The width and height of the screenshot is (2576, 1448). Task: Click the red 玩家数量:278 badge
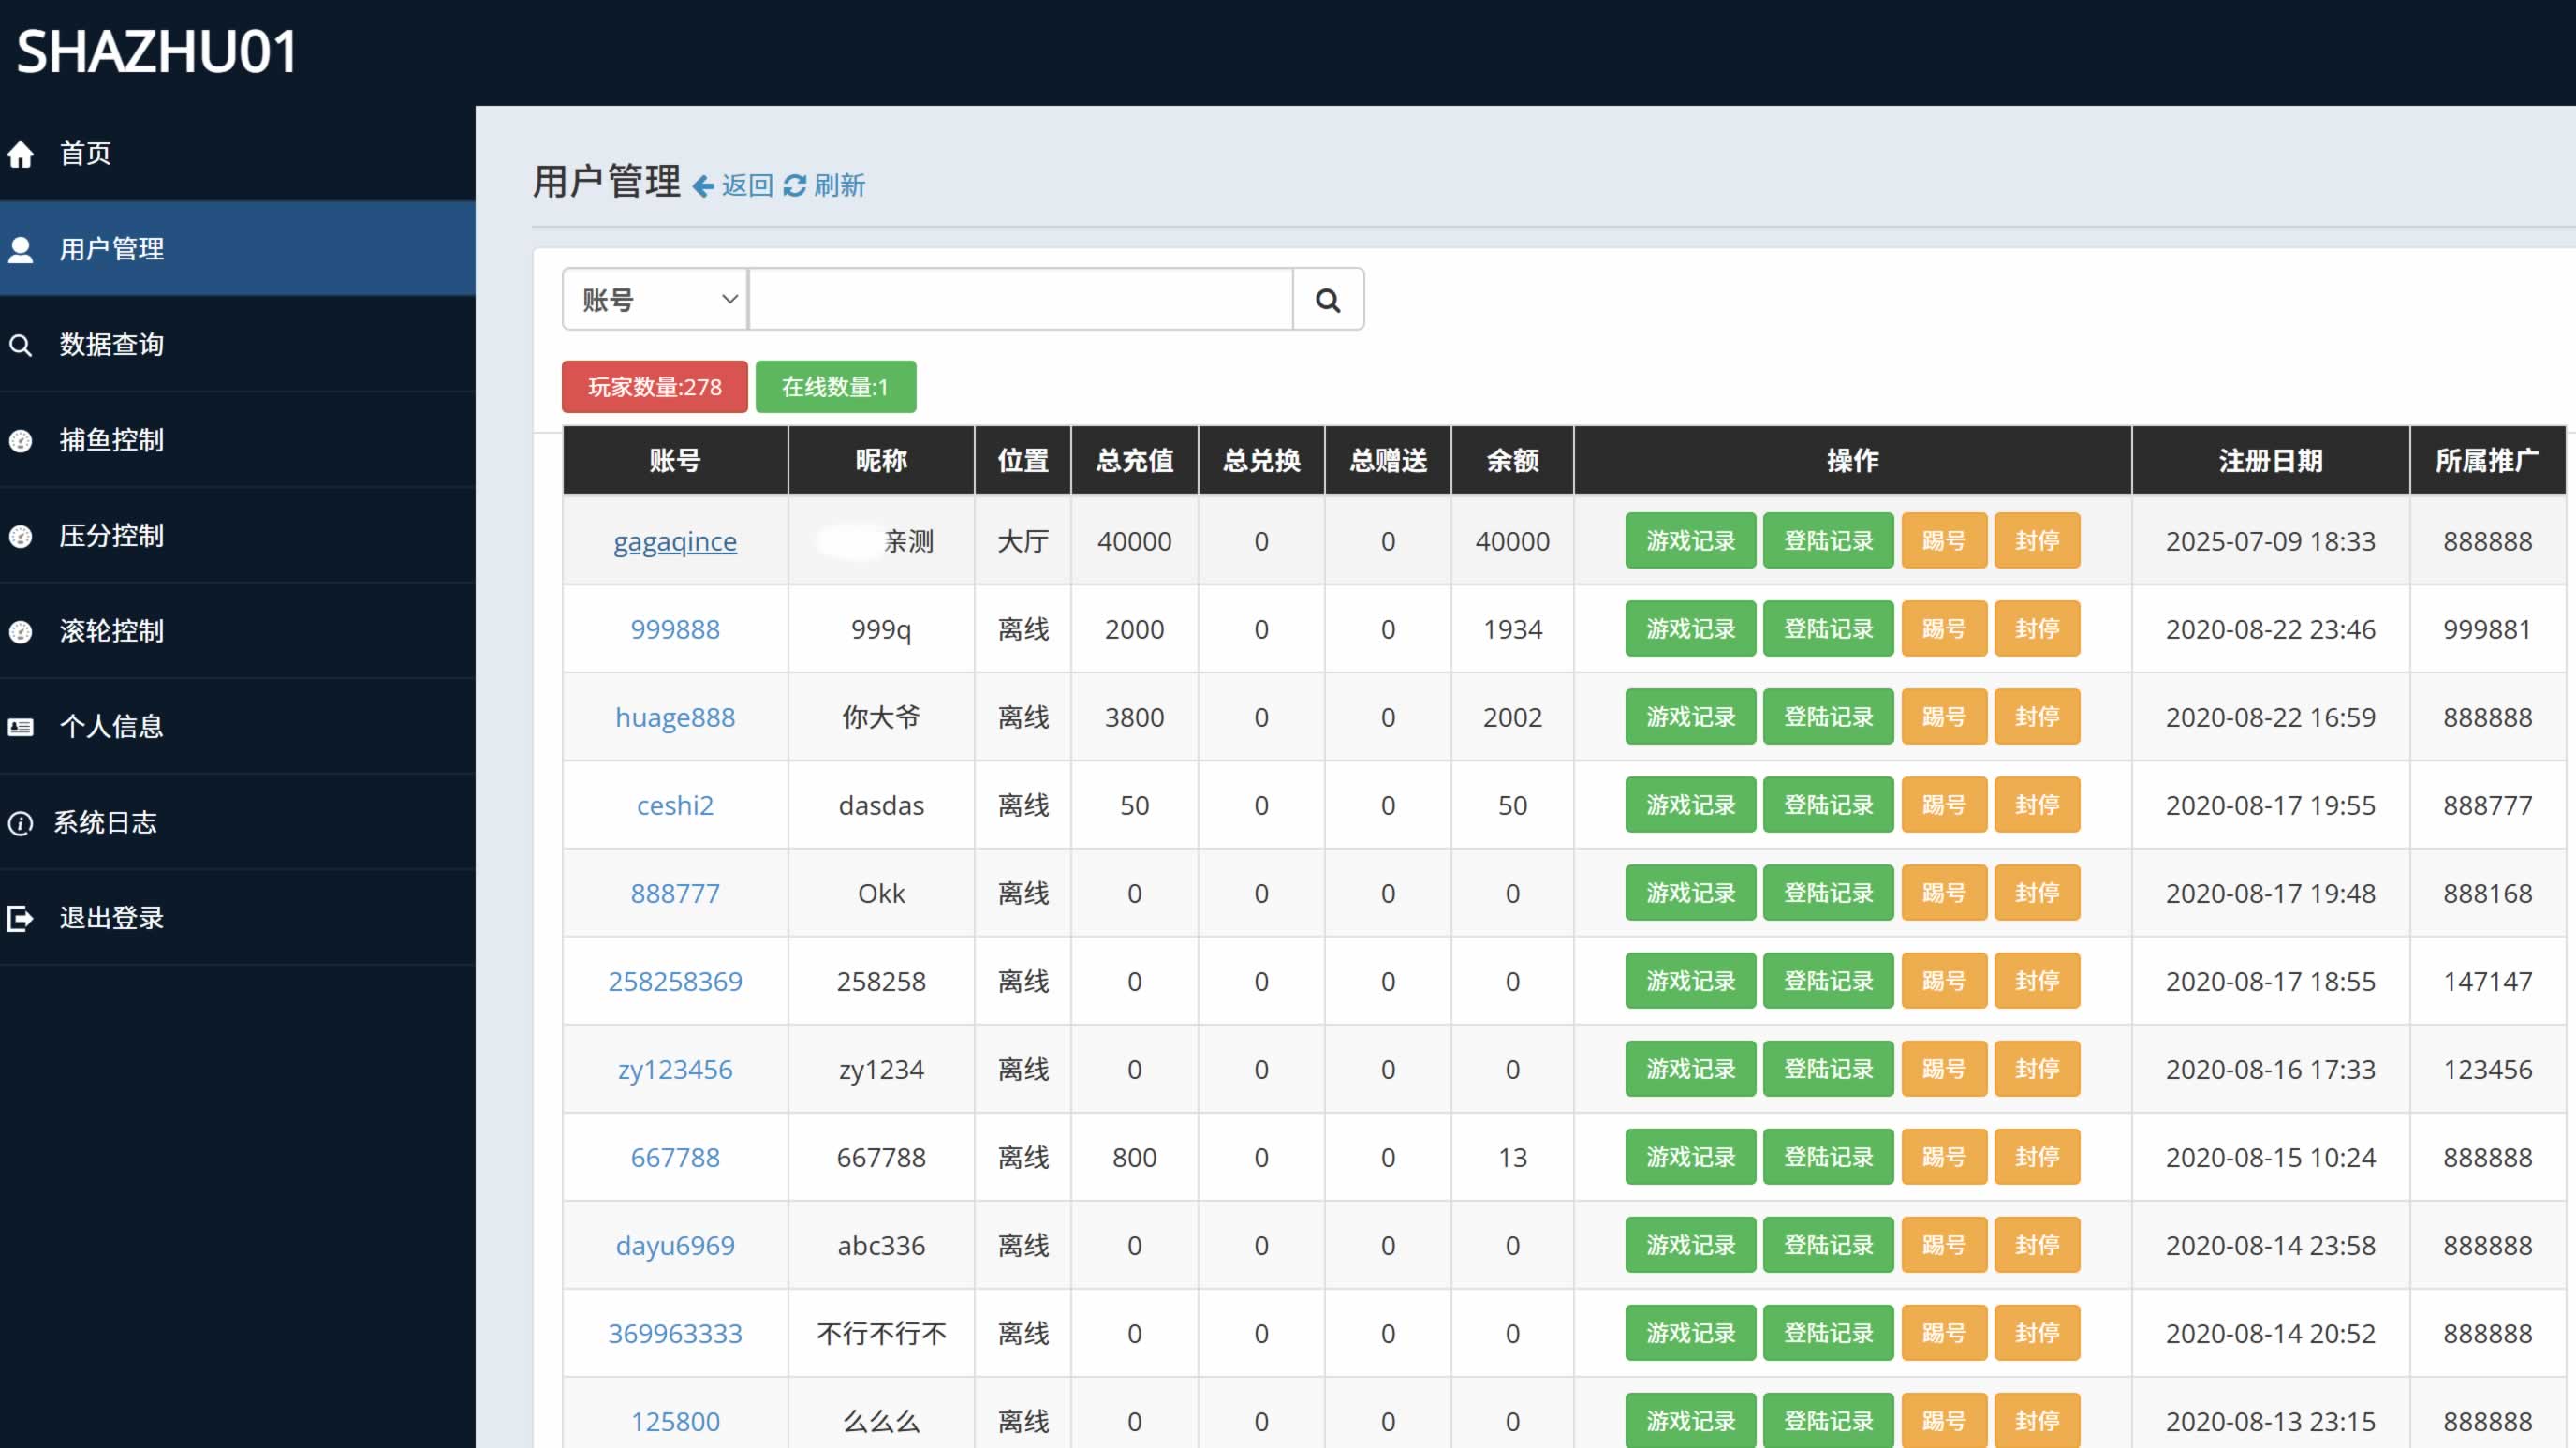(x=654, y=387)
